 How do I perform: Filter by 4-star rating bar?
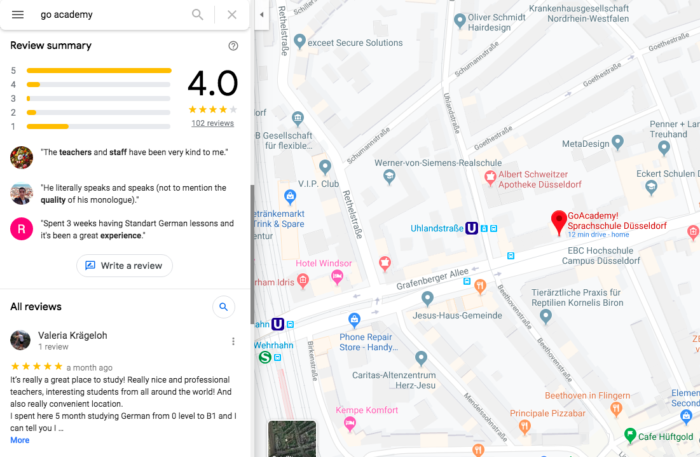pyautogui.click(x=99, y=85)
